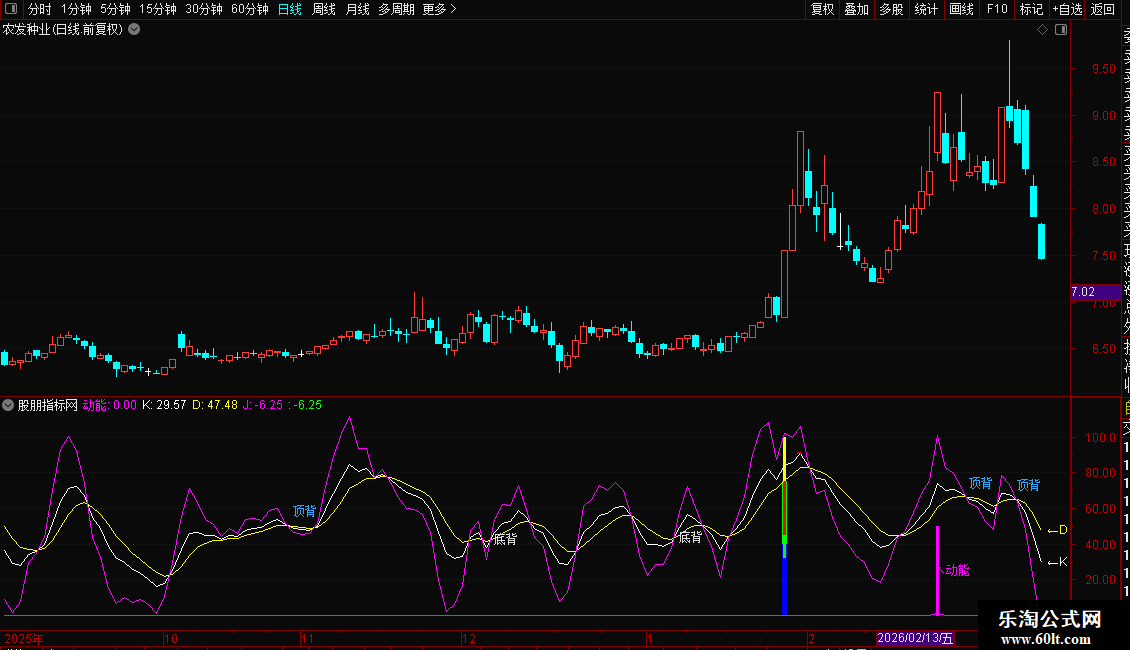The height and width of the screenshot is (650, 1130).
Task: Select the 60分钟 period
Action: [249, 9]
